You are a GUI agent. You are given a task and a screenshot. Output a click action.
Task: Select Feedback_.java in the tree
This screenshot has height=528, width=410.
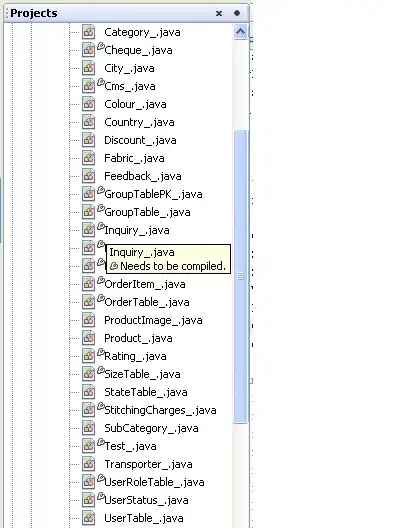tap(143, 176)
